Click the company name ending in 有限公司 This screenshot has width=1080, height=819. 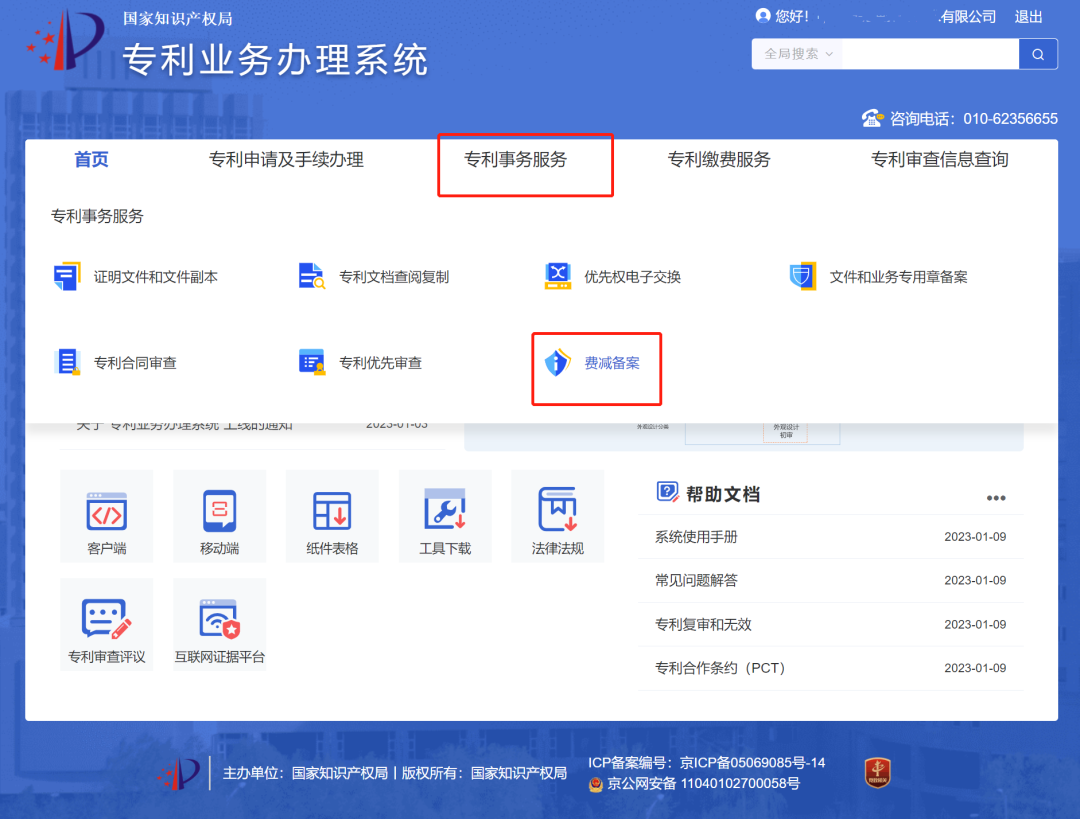pos(967,17)
